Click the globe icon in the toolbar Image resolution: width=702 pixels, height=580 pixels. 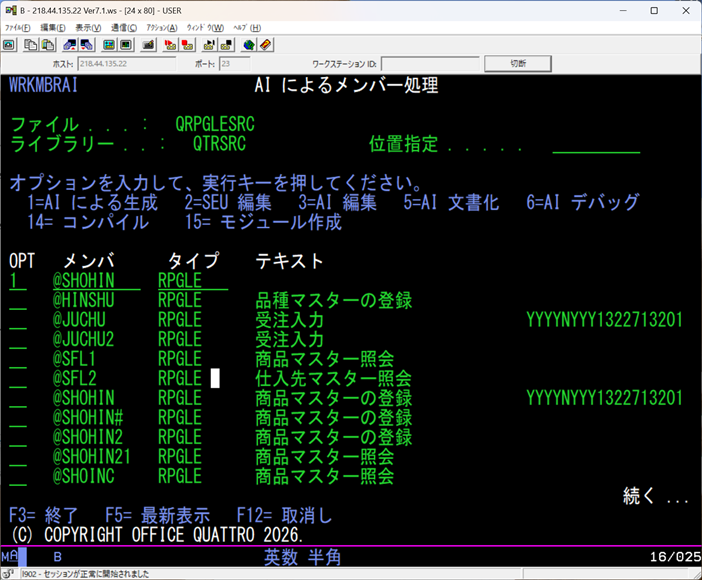248,45
